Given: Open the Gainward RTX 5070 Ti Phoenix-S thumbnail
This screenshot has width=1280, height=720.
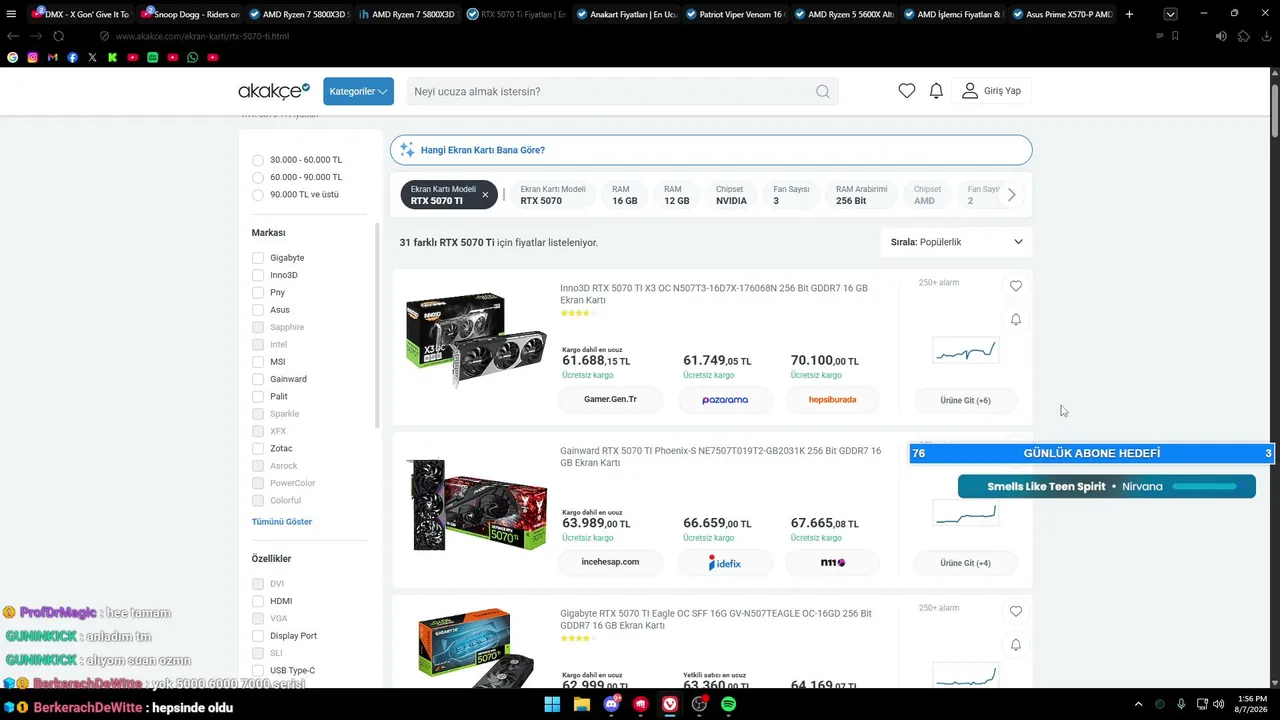Looking at the screenshot, I should (478, 505).
